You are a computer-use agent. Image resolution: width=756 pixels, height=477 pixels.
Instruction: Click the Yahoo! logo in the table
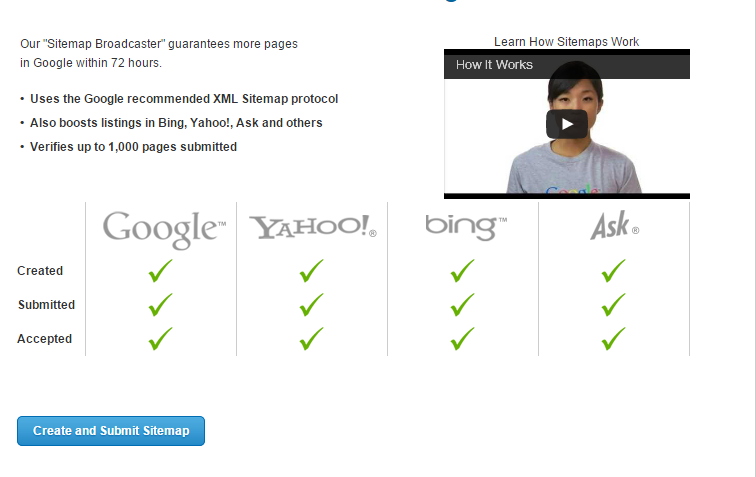coord(312,227)
